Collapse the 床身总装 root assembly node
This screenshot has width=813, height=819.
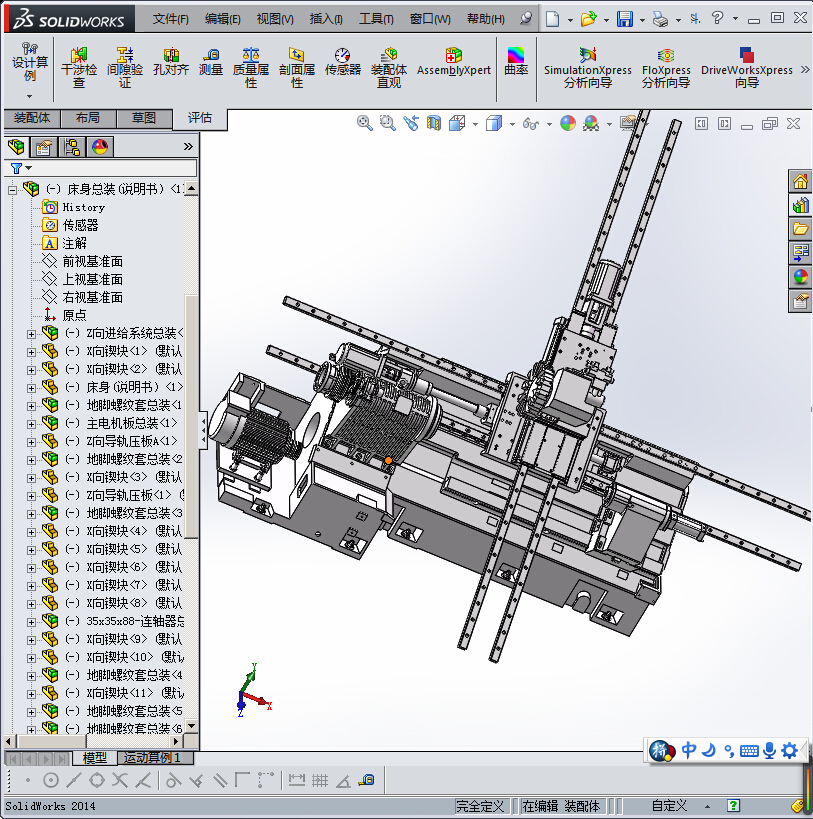[12, 189]
